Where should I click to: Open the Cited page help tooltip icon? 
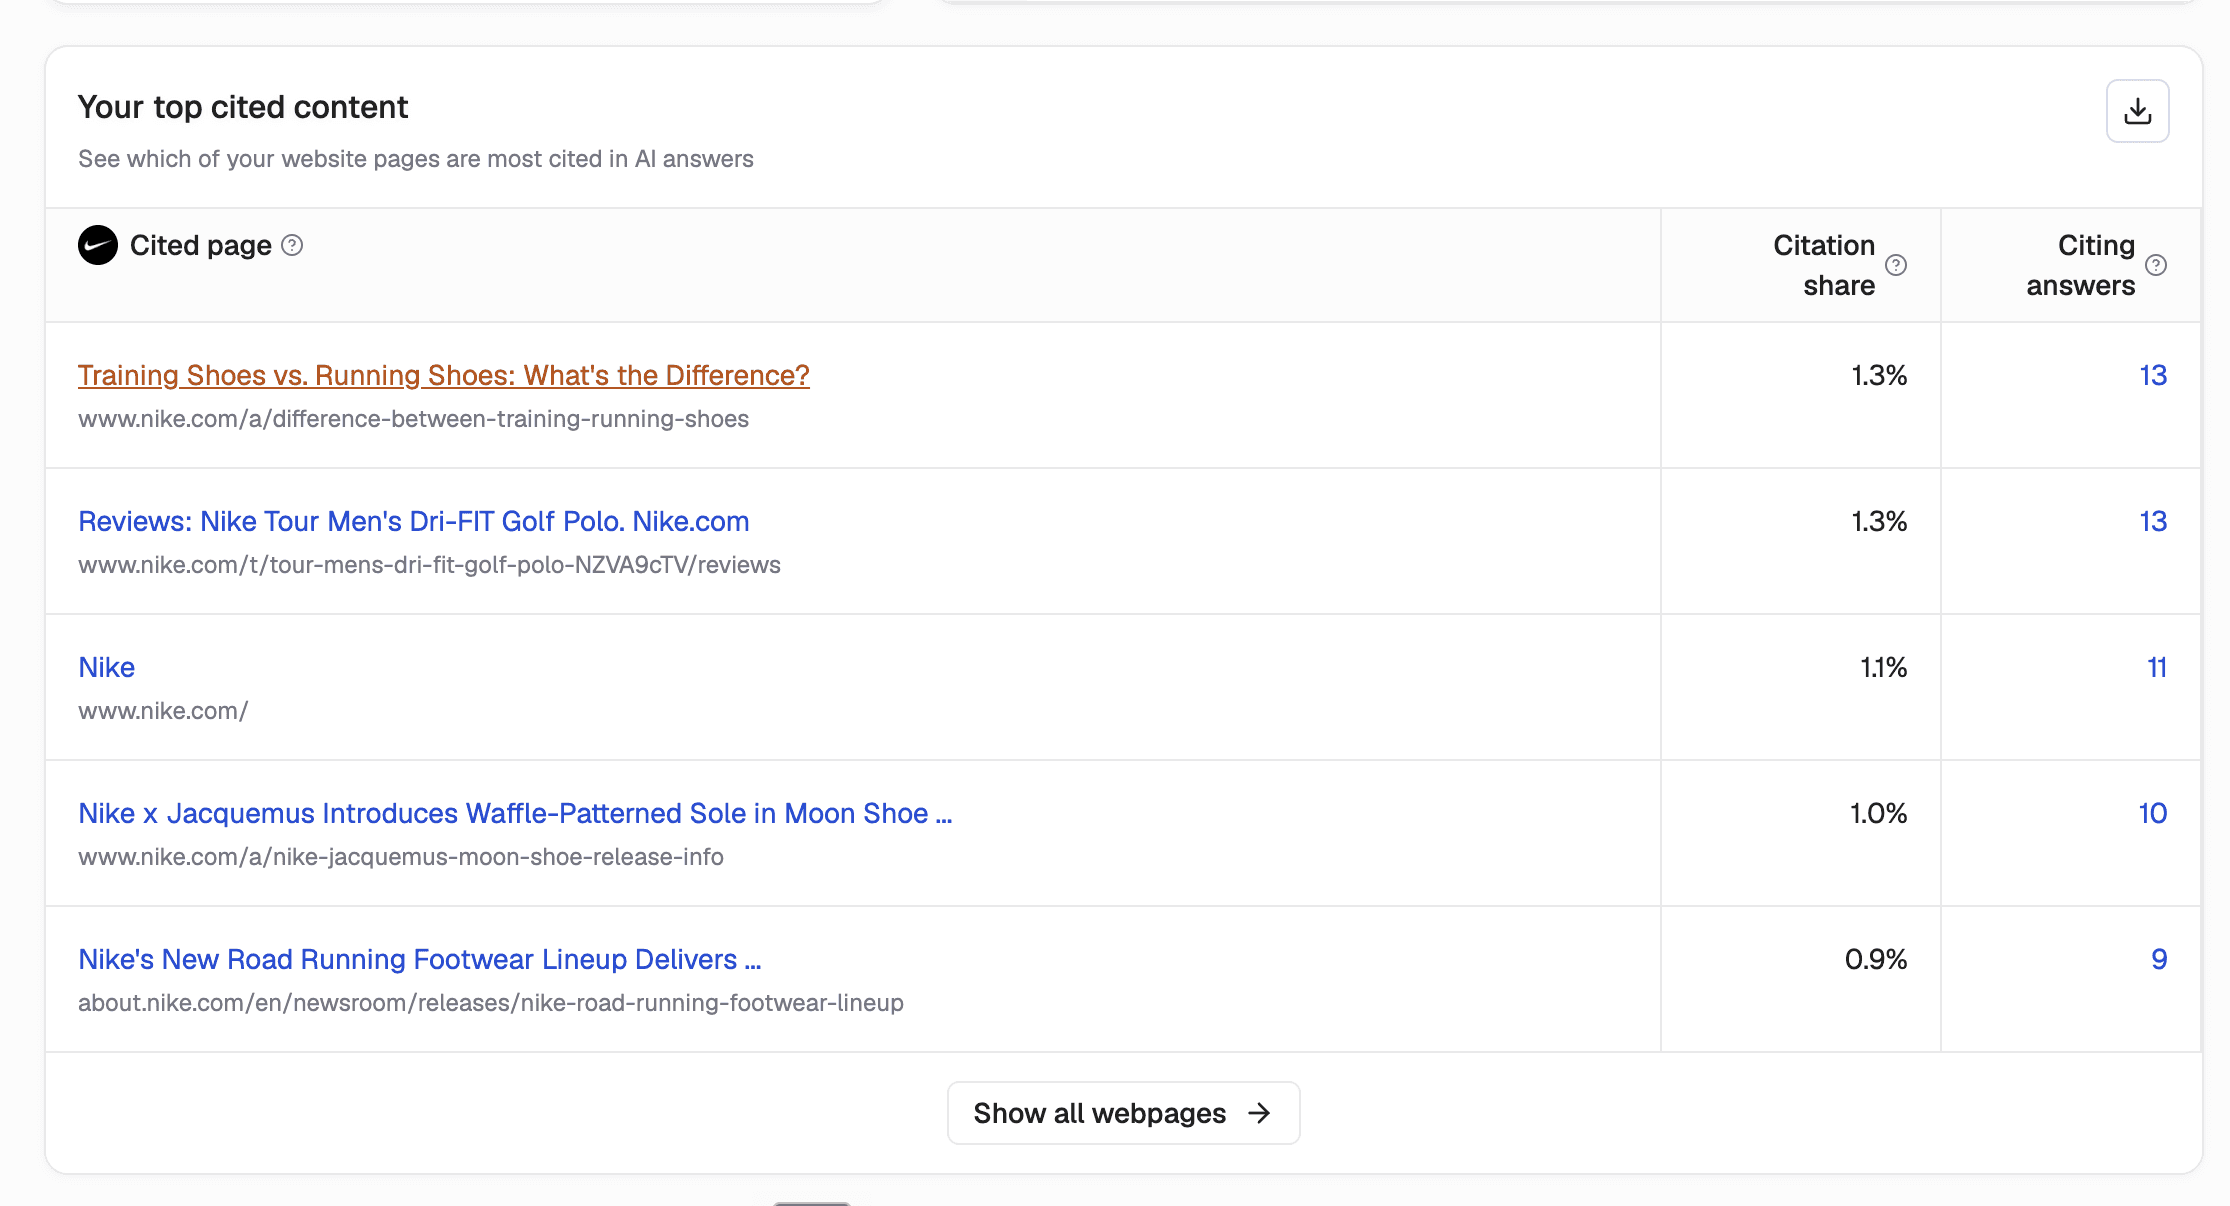click(x=292, y=245)
